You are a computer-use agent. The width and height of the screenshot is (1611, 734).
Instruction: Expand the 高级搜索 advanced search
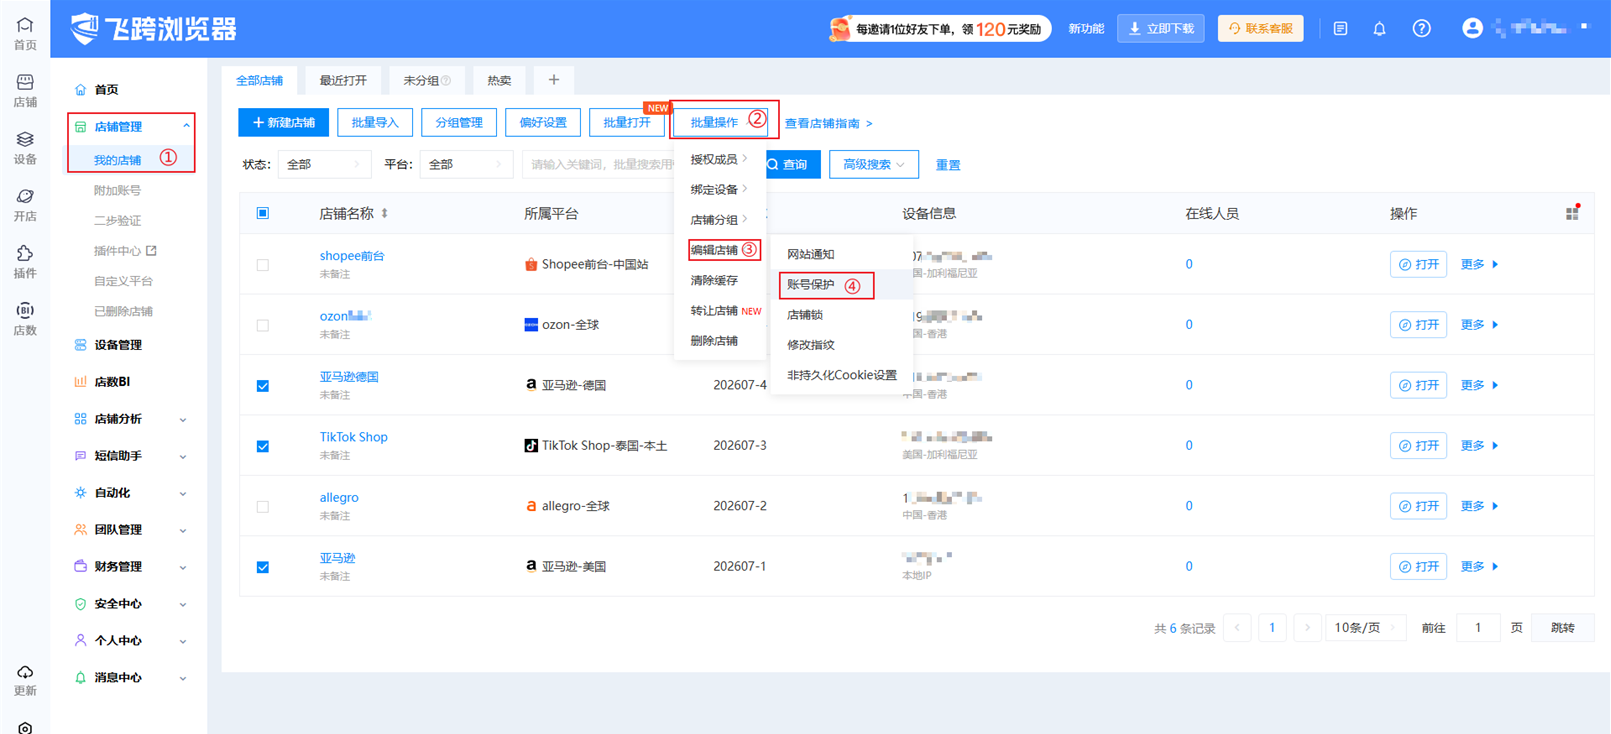coord(874,164)
